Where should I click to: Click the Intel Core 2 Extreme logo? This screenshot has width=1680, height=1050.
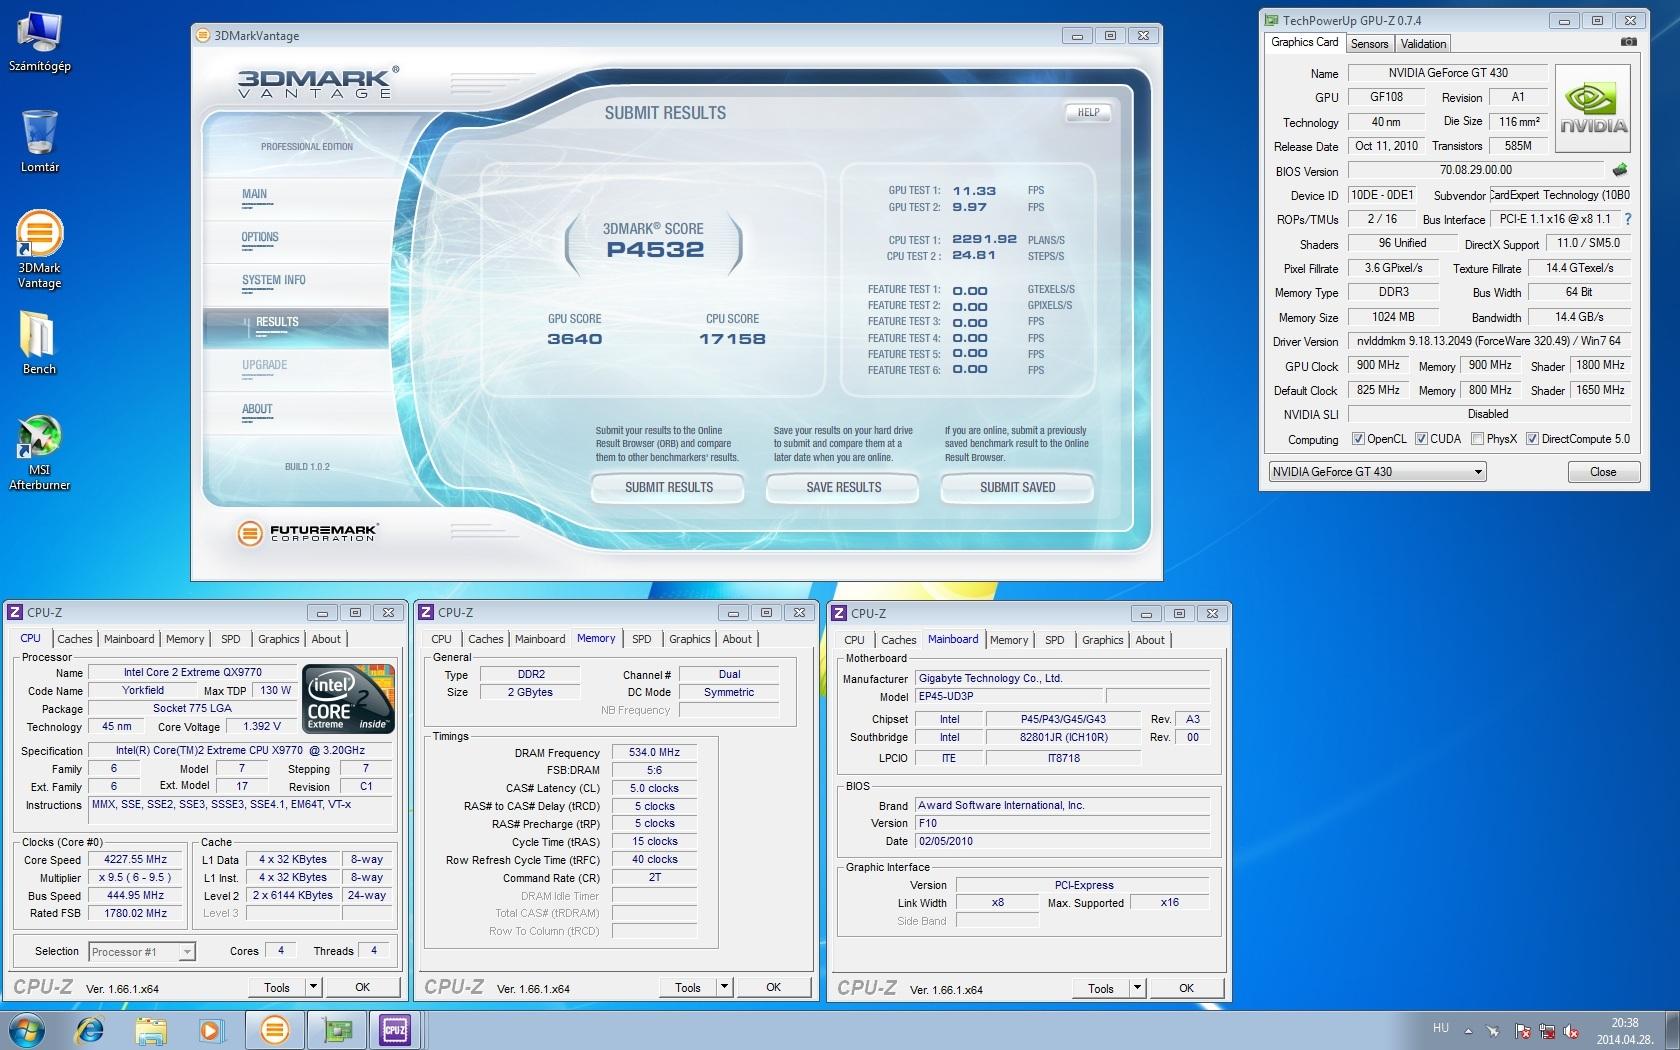point(348,699)
